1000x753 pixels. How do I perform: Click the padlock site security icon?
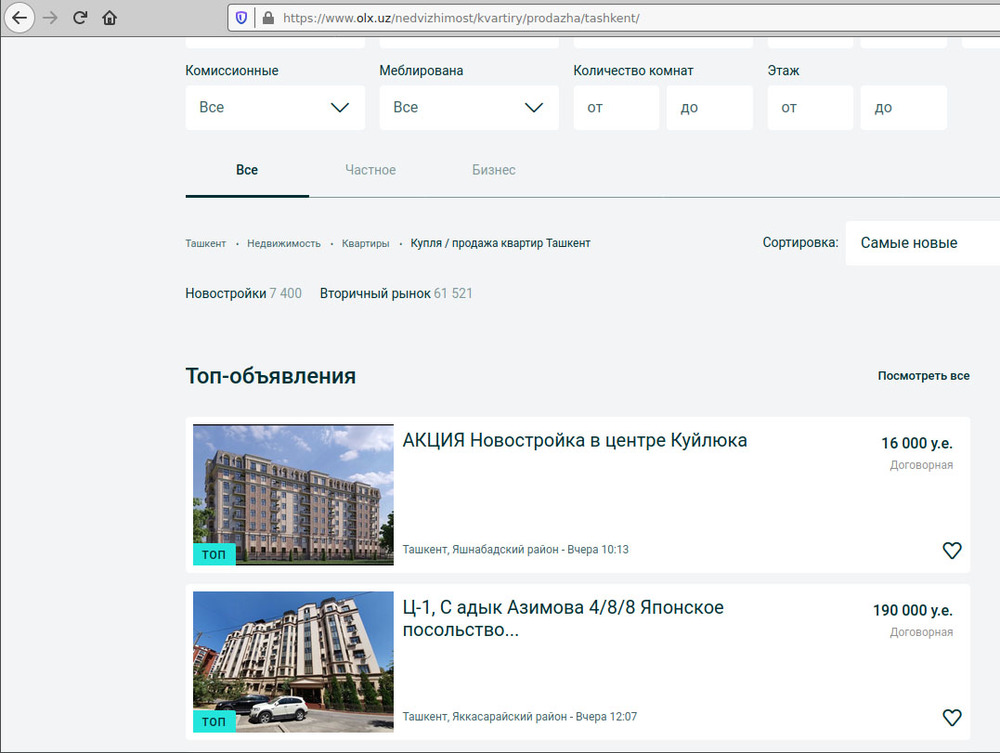(267, 18)
